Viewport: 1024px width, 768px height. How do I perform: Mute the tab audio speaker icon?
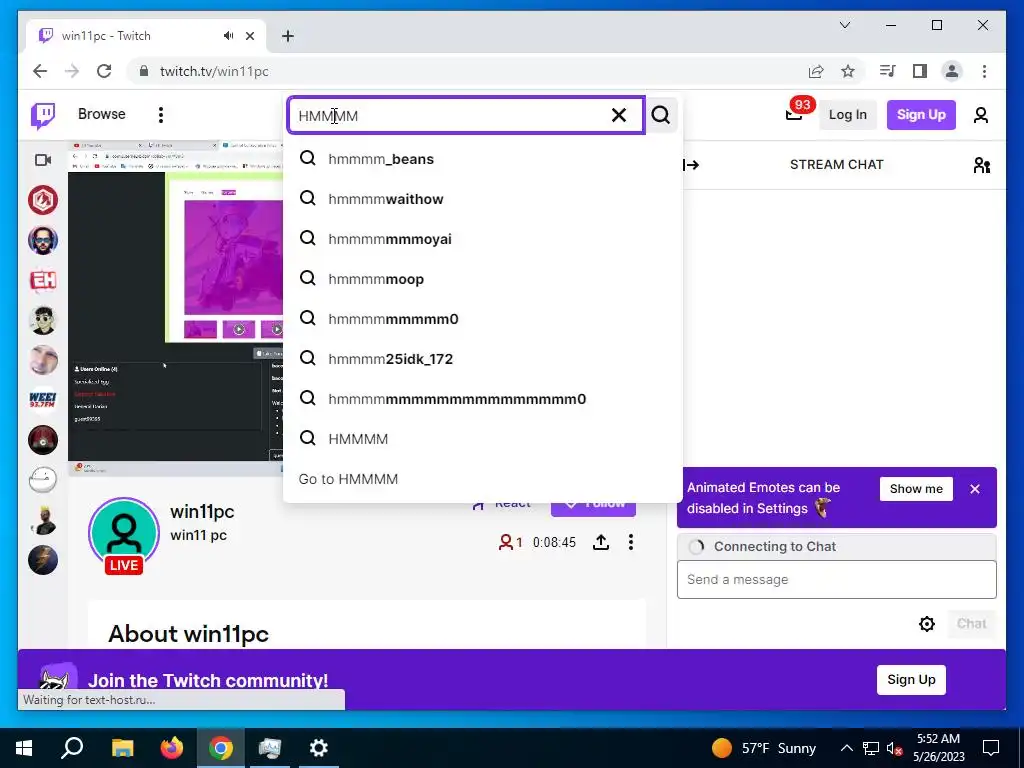228,36
